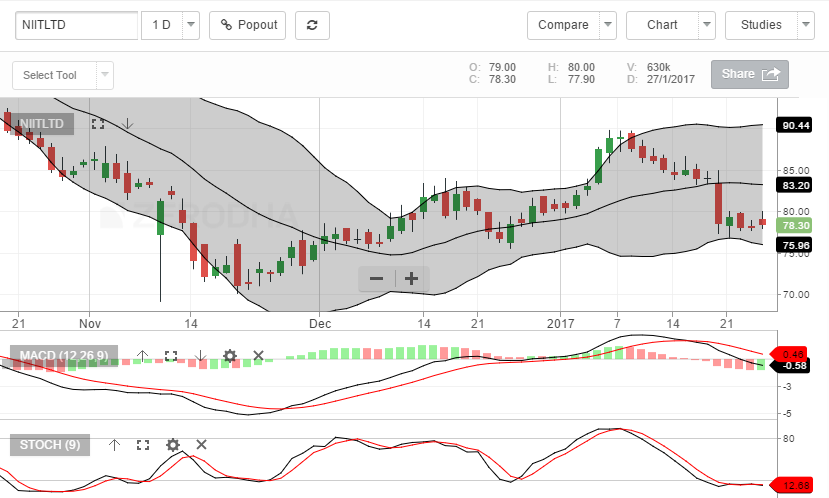Image resolution: width=829 pixels, height=498 pixels.
Task: Open STOCH study settings gear
Action: [172, 445]
